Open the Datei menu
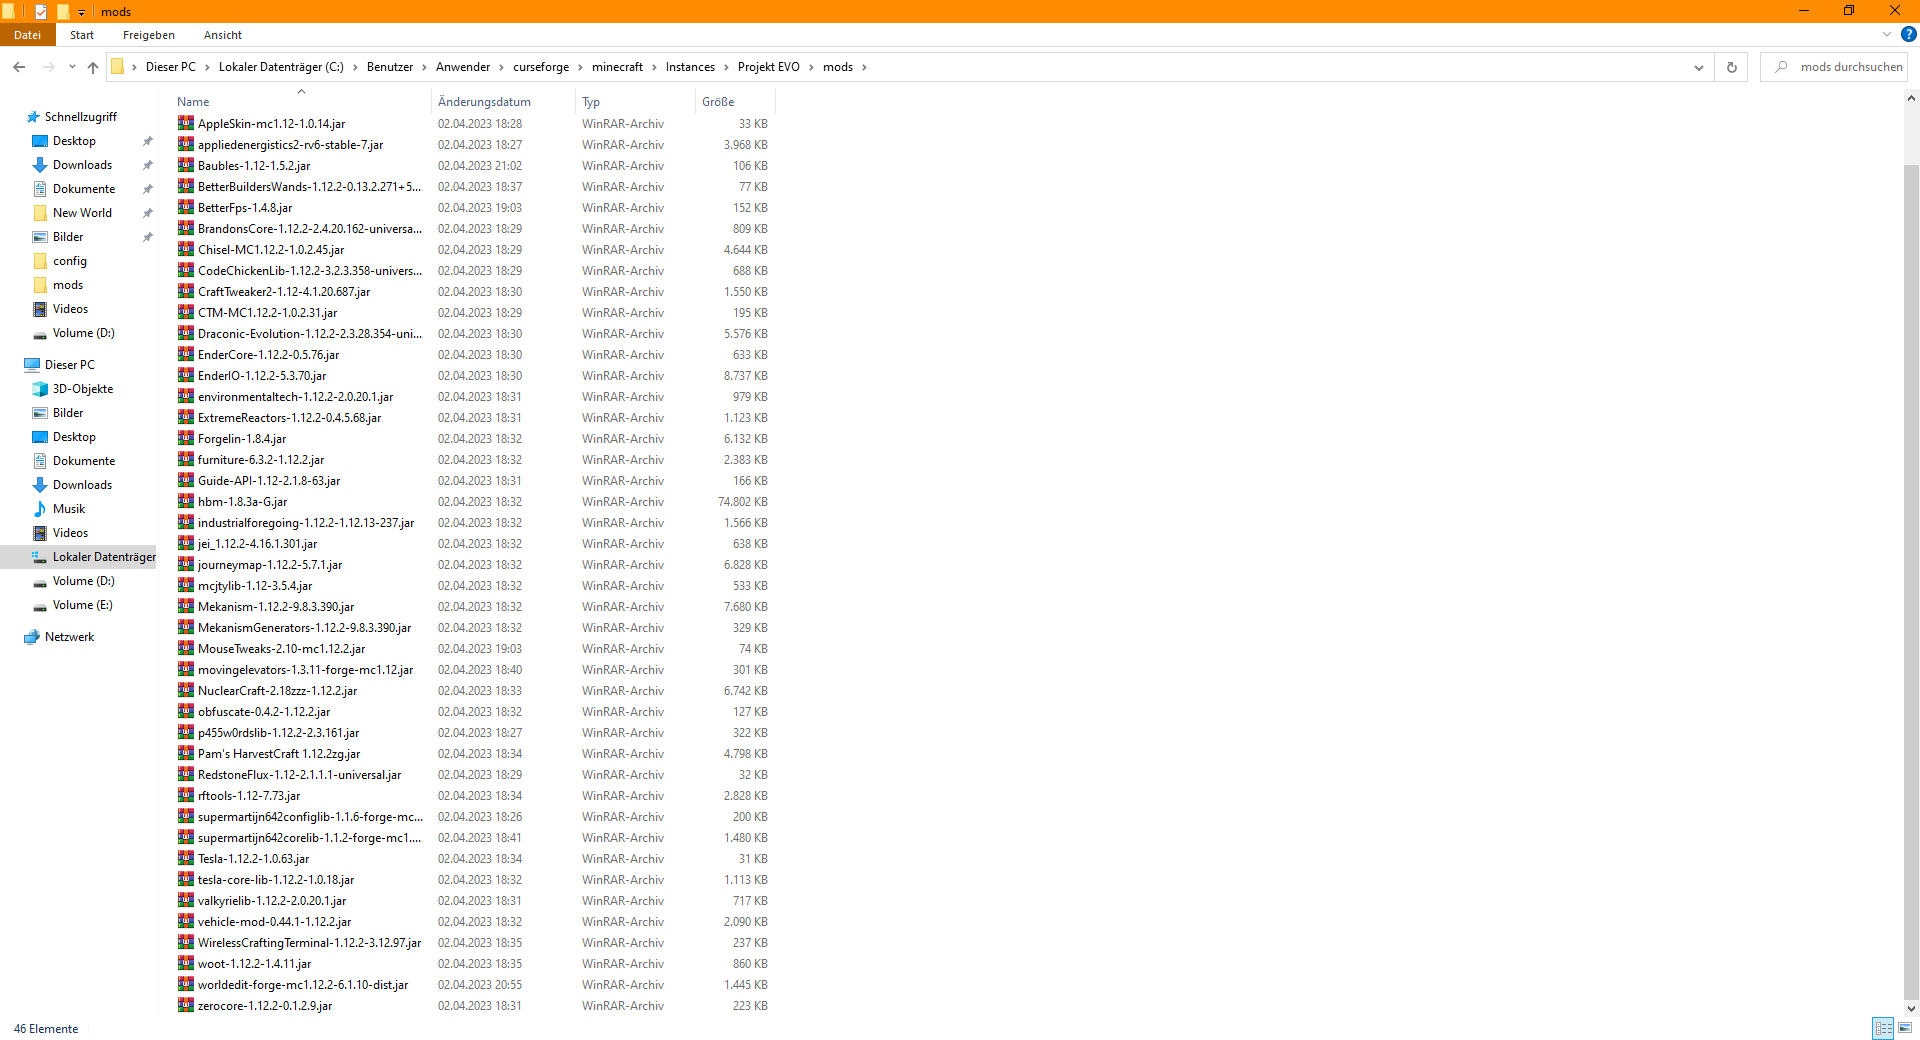The width and height of the screenshot is (1920, 1040). (x=27, y=35)
